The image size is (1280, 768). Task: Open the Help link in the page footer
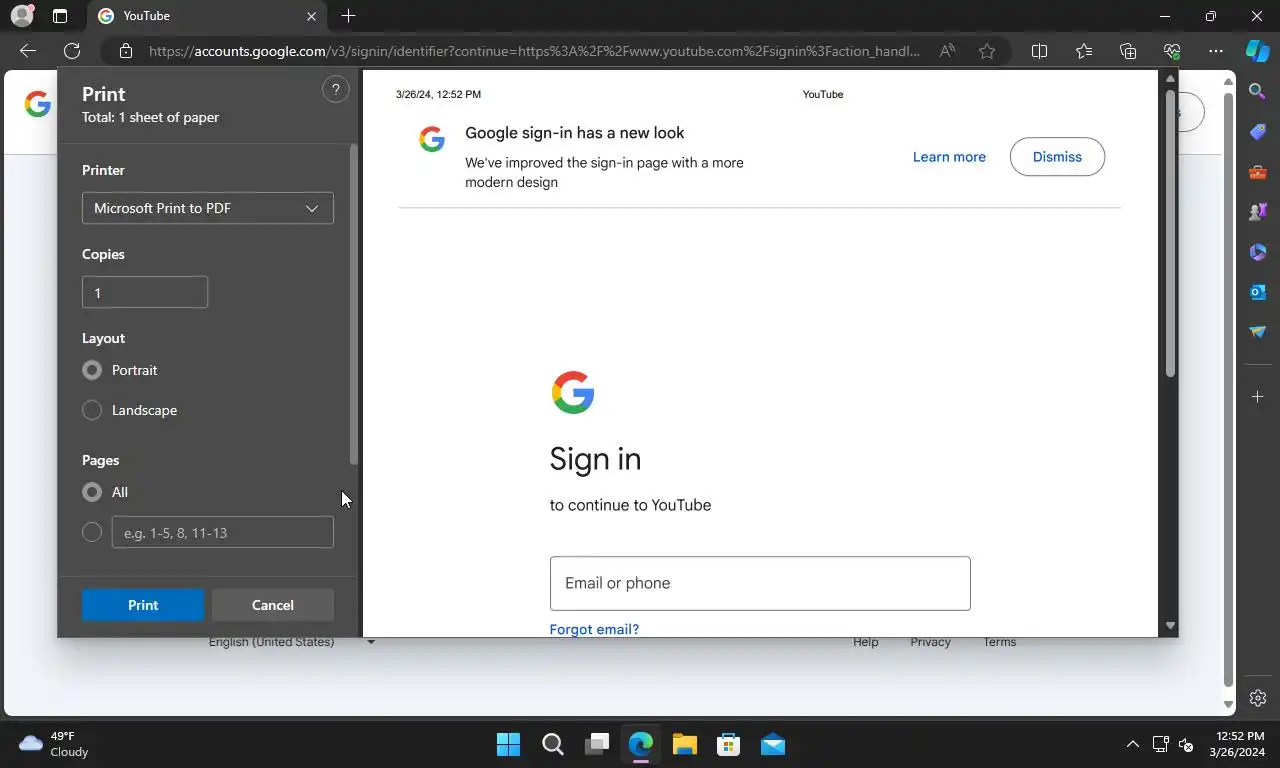click(x=866, y=642)
